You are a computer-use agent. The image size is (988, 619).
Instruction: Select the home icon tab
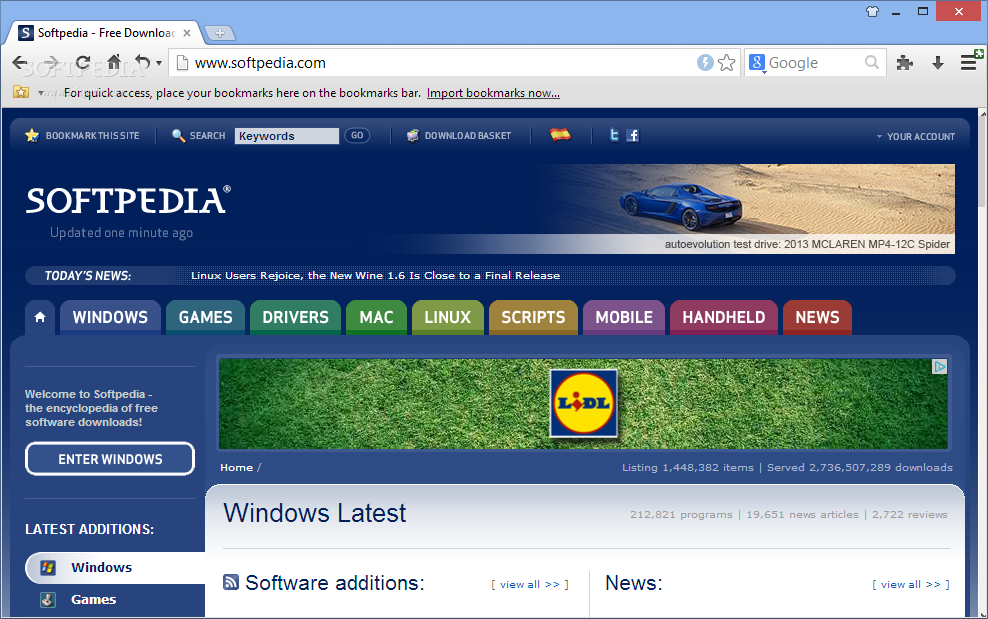pyautogui.click(x=40, y=317)
